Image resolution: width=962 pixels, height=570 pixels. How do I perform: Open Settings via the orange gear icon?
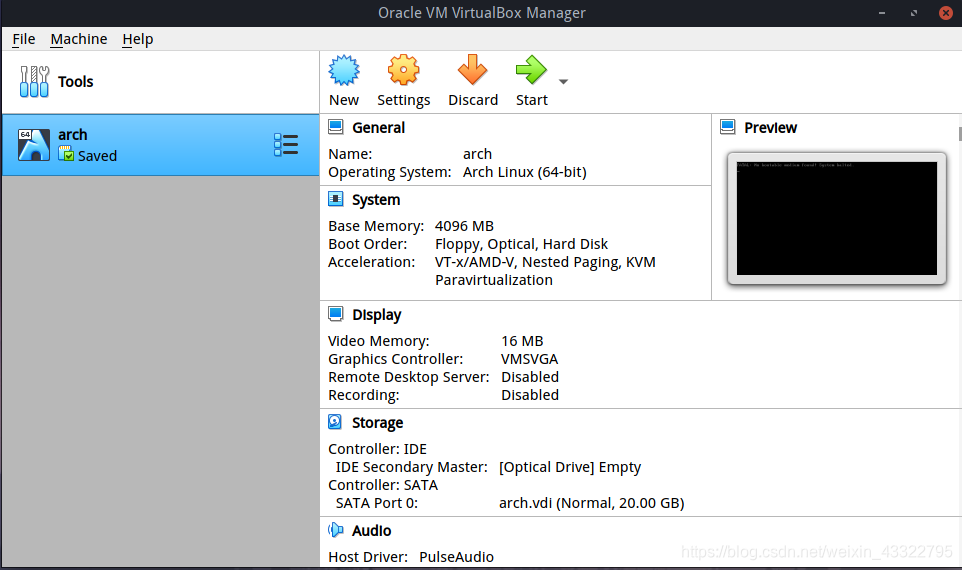point(403,70)
